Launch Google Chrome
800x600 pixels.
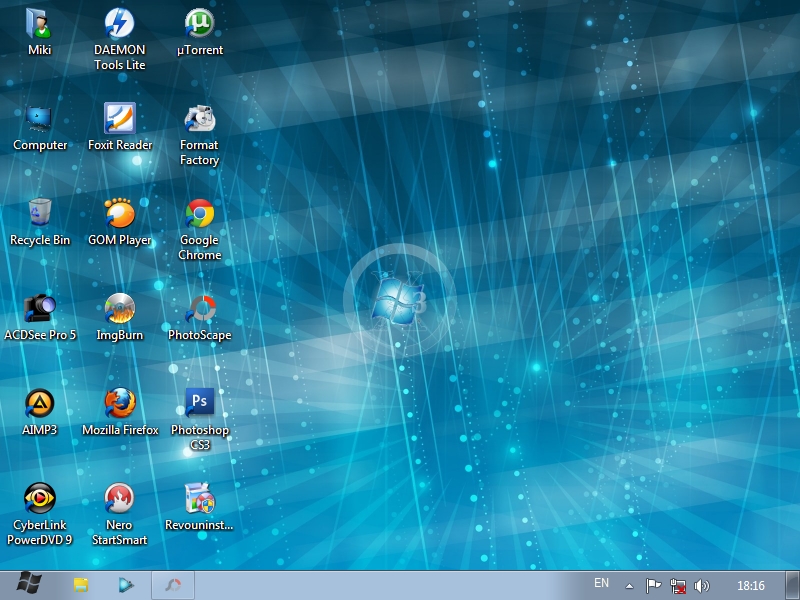point(198,212)
